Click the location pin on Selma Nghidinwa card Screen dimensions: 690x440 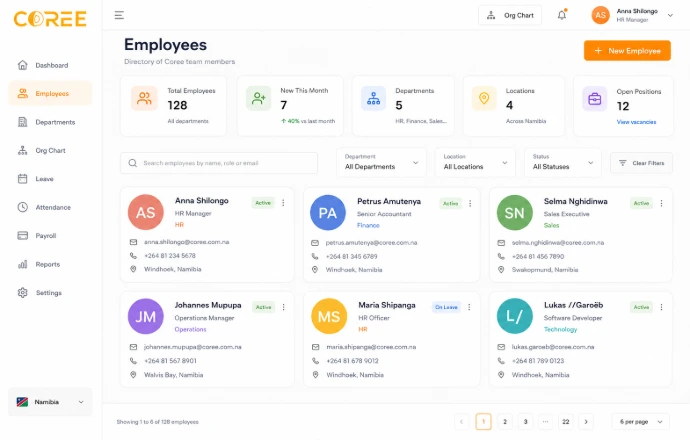pyautogui.click(x=501, y=270)
